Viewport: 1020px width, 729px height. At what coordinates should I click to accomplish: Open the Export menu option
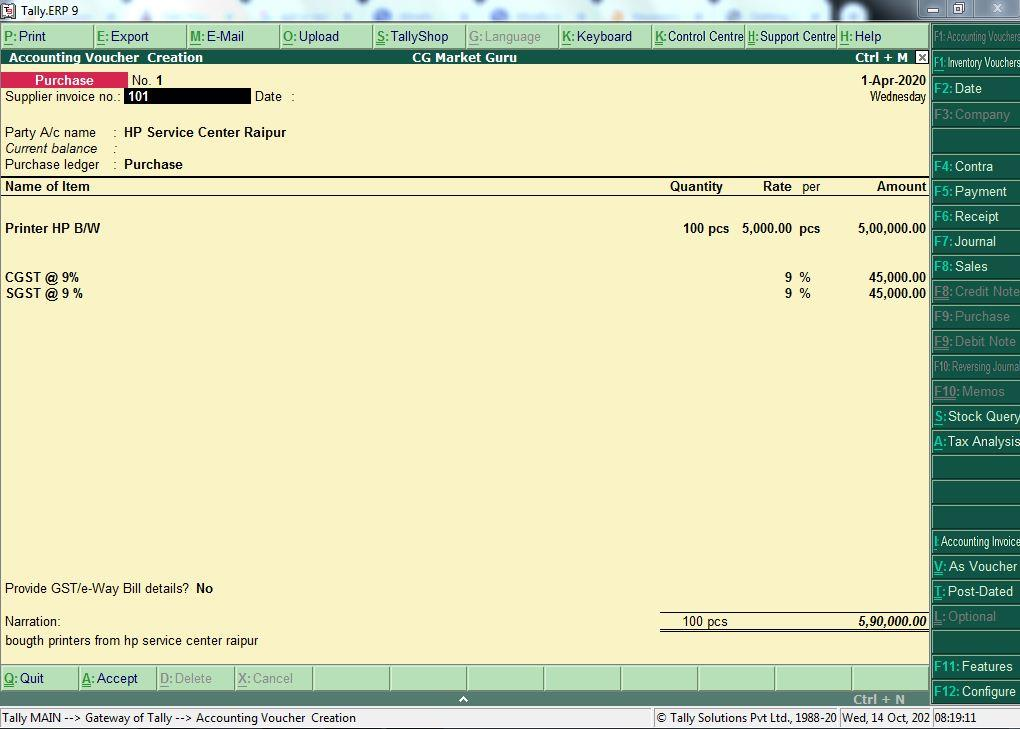click(123, 36)
